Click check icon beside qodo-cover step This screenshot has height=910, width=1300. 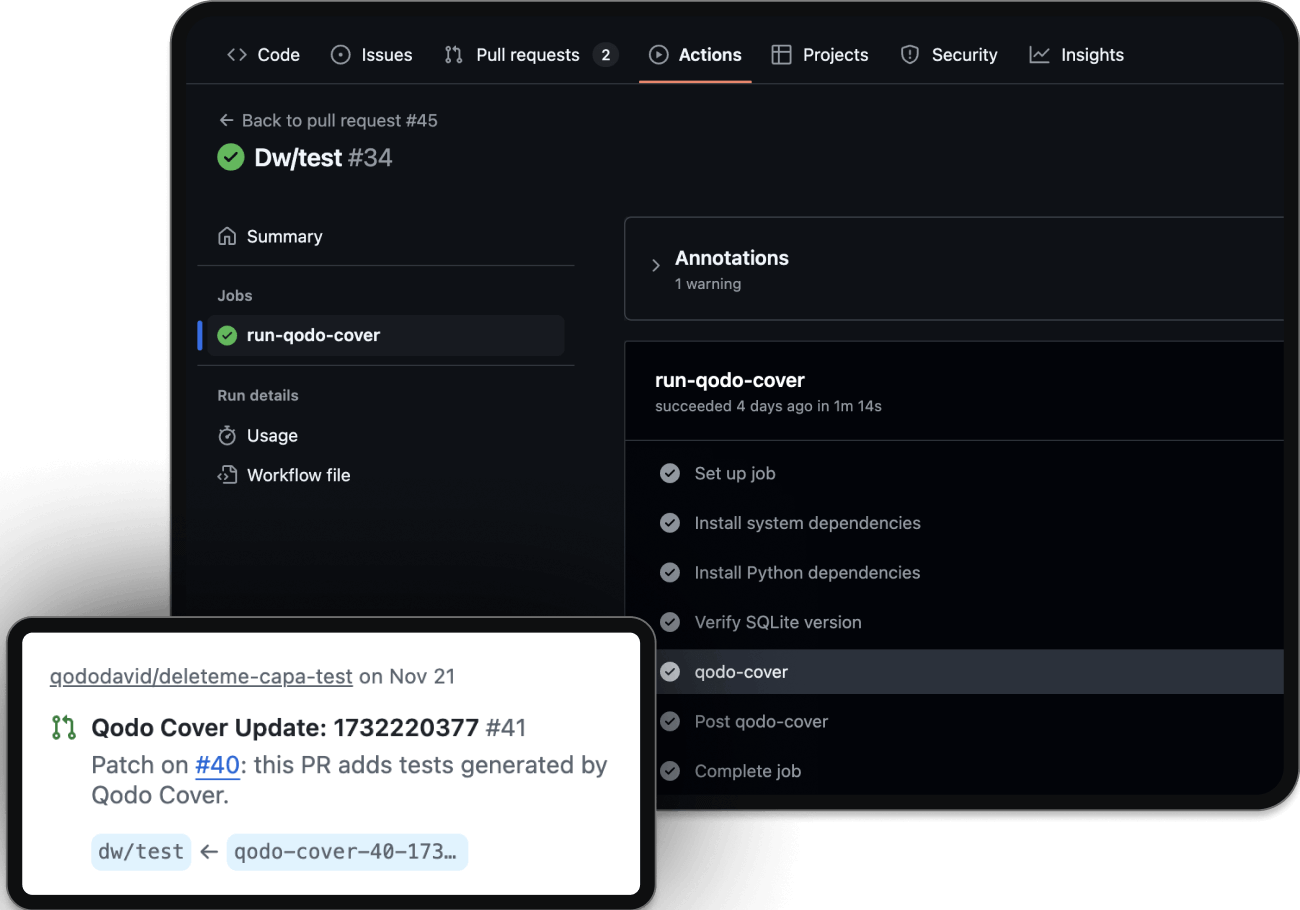click(670, 672)
